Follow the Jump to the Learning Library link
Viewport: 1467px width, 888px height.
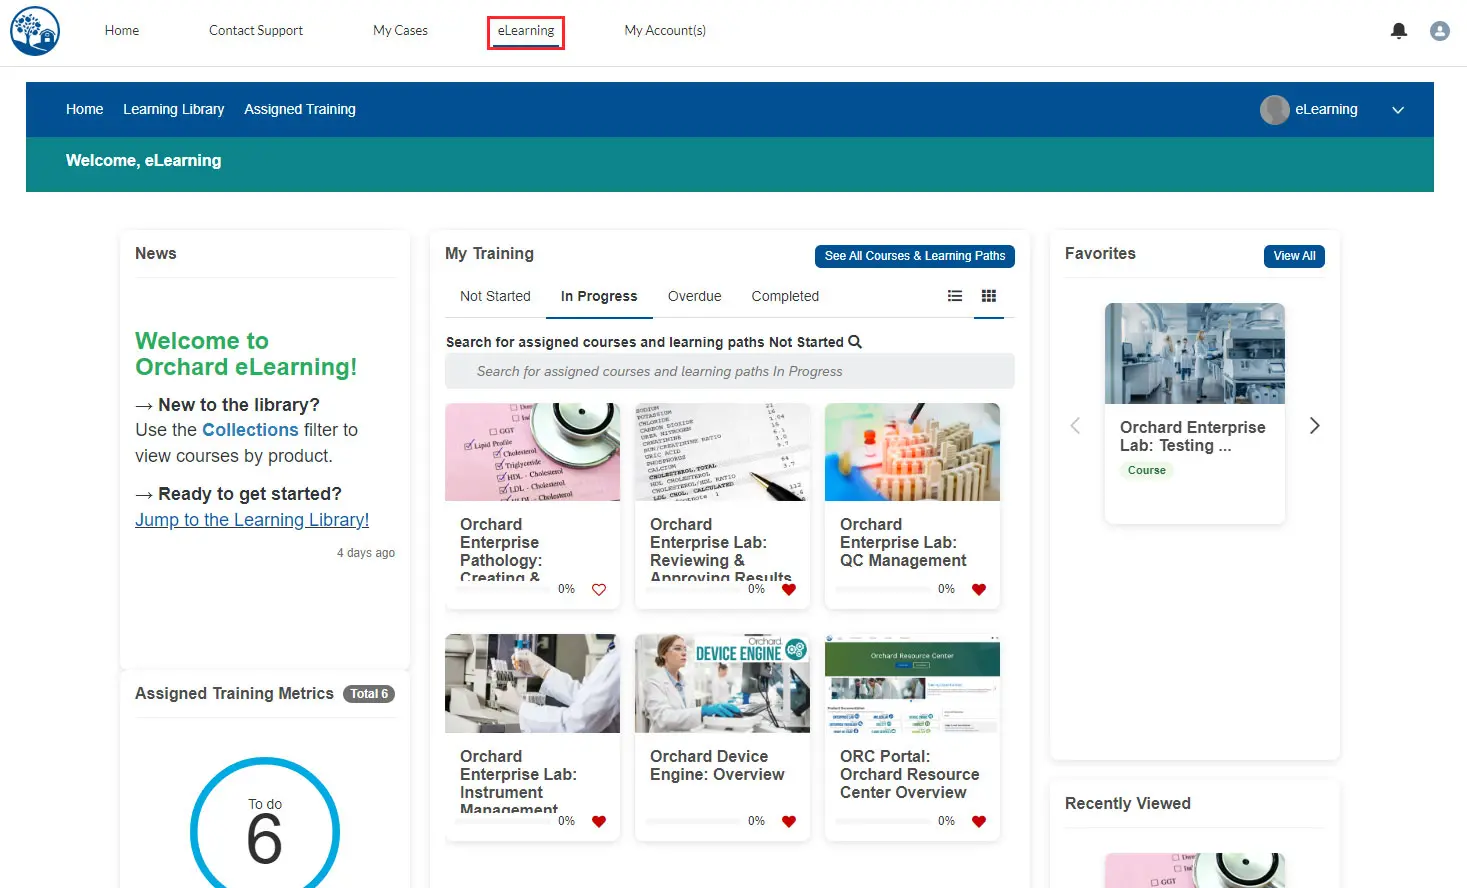[252, 520]
